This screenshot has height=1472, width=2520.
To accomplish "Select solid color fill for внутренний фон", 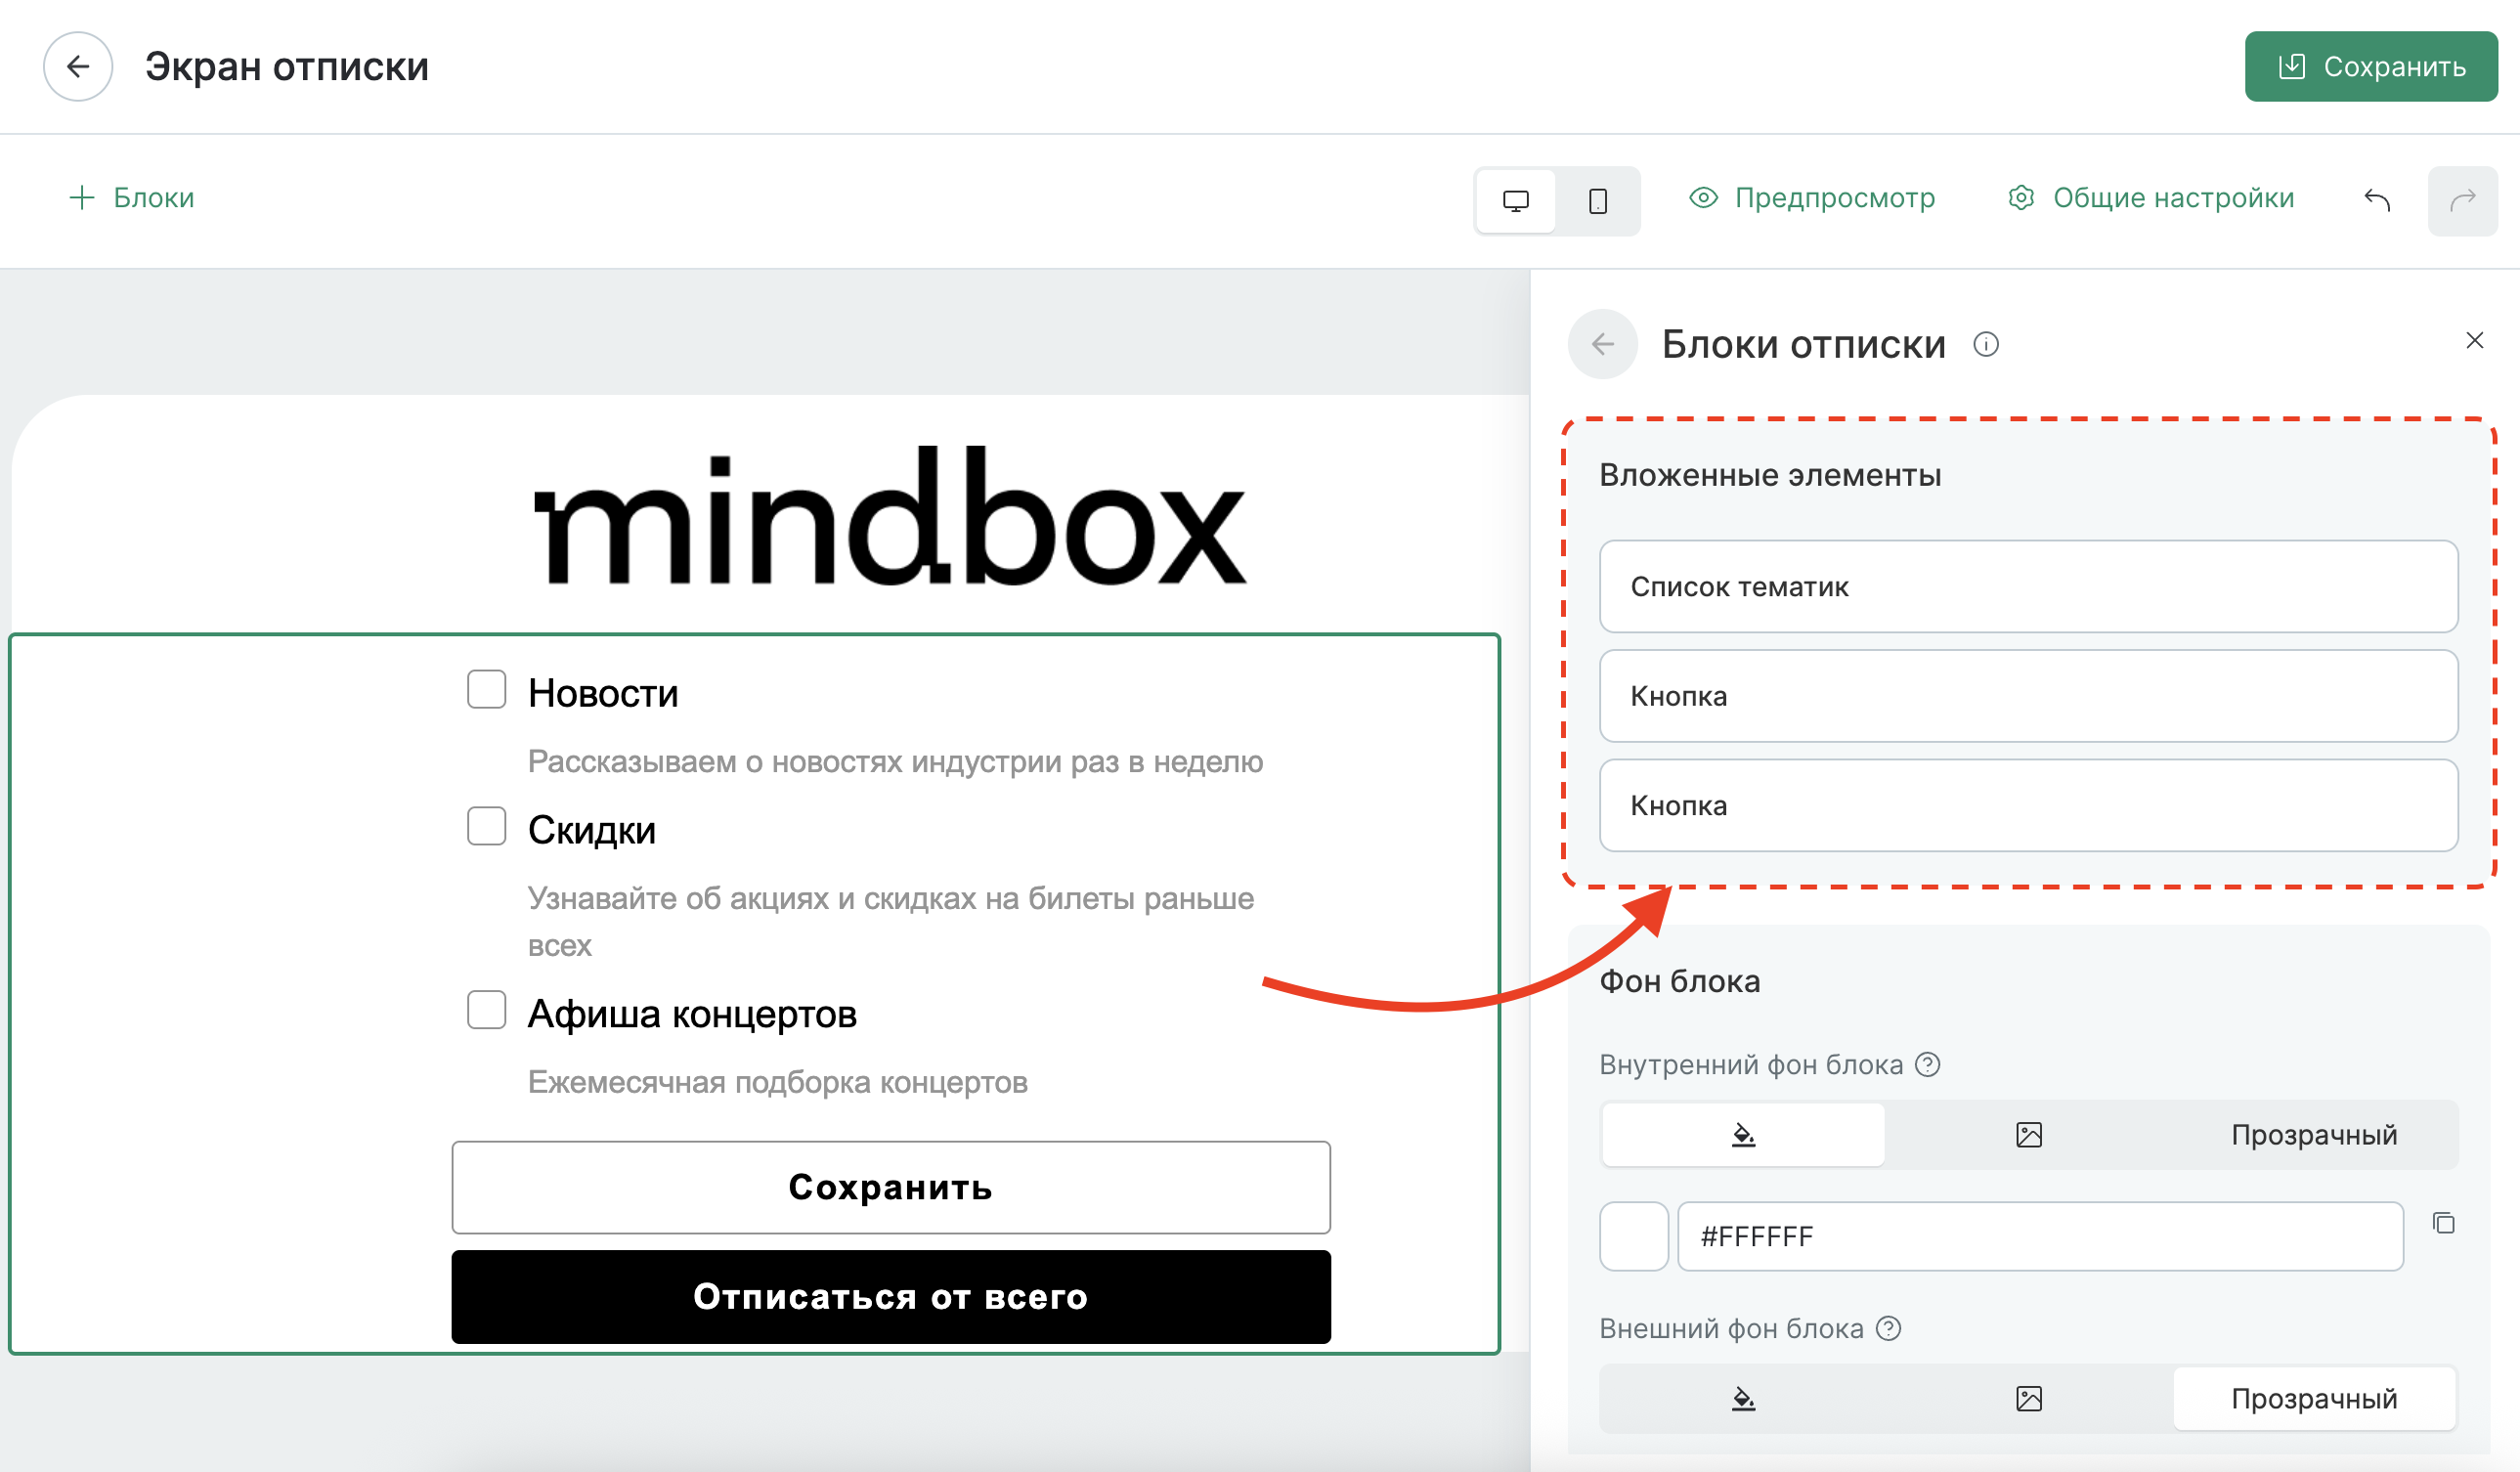I will point(1743,1134).
